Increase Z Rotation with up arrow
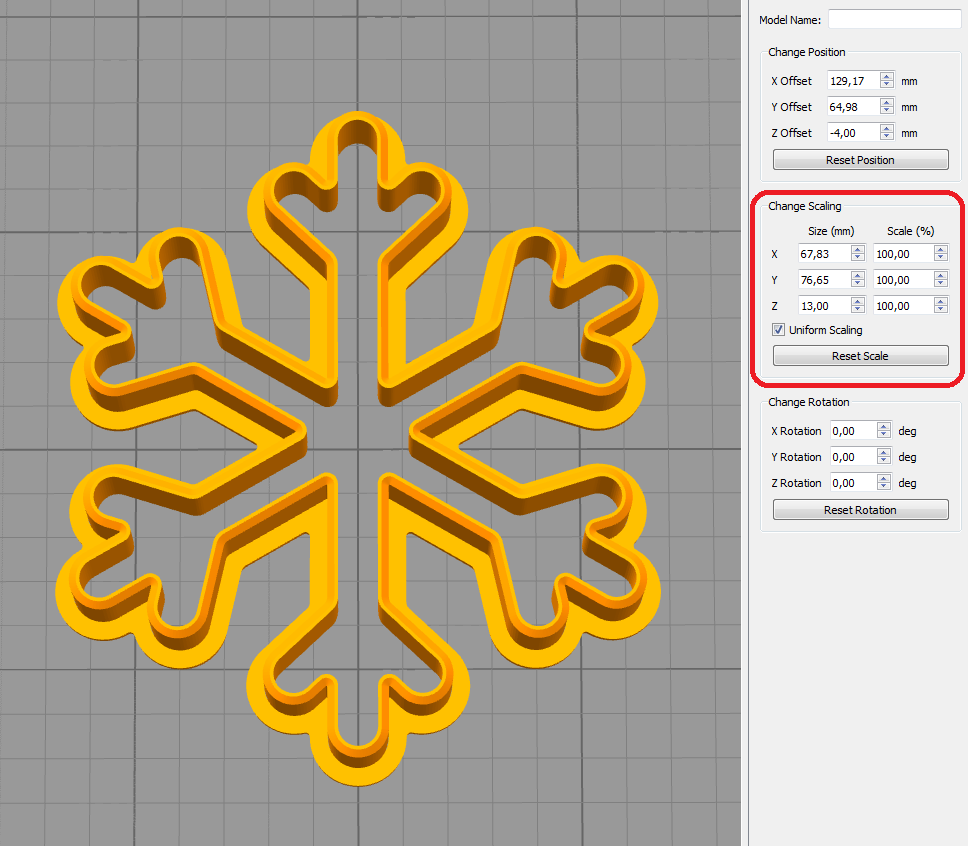Image resolution: width=968 pixels, height=846 pixels. click(x=884, y=479)
